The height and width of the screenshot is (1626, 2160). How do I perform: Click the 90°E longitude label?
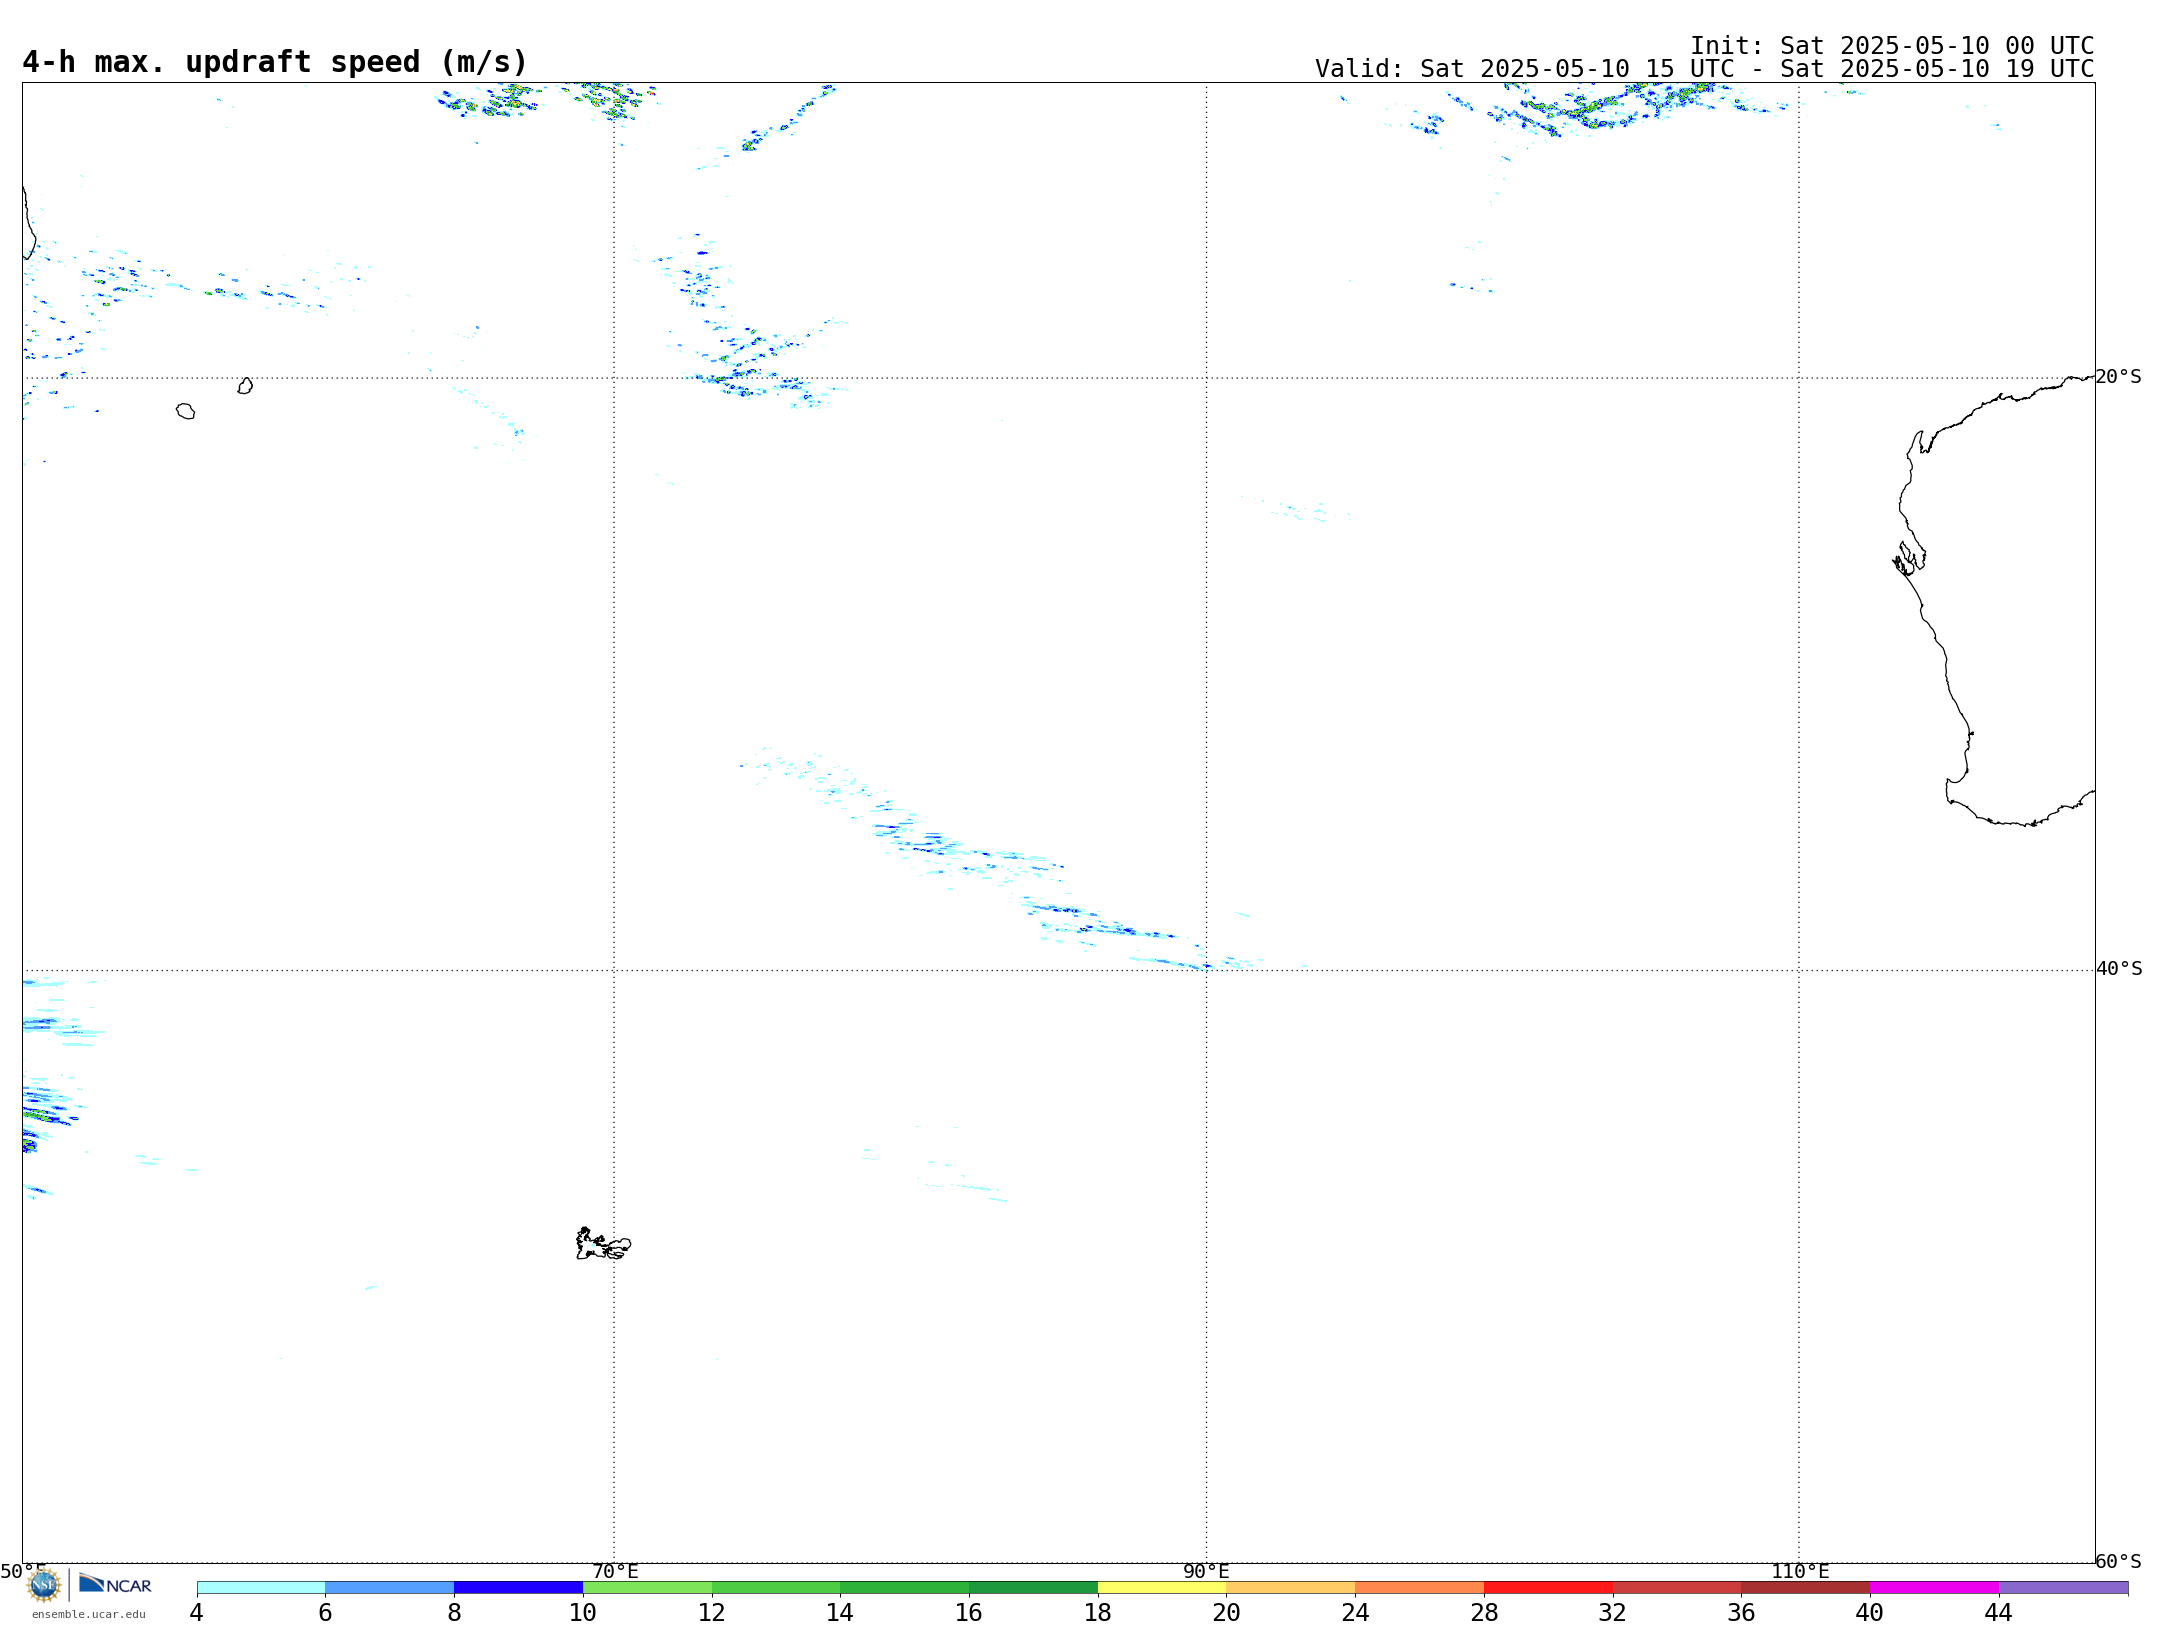1206,1571
